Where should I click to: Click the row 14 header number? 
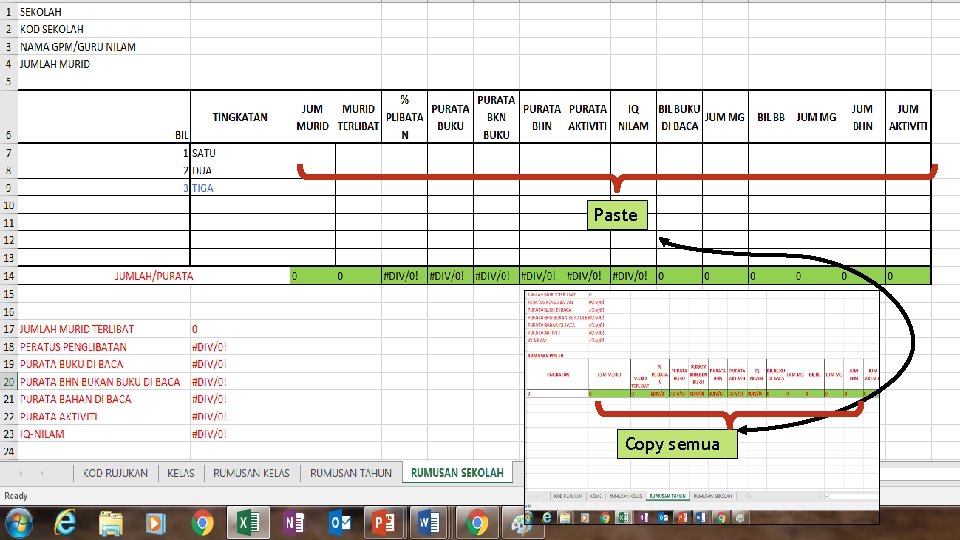point(9,276)
